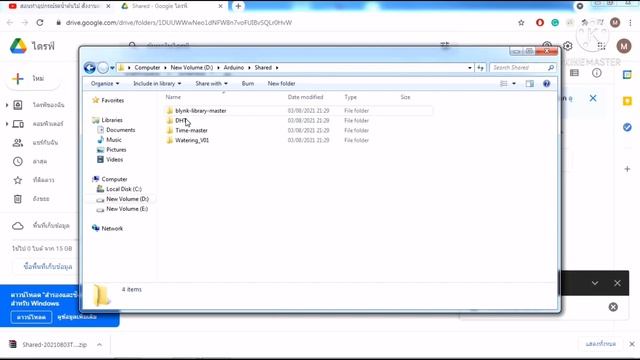The height and width of the screenshot is (360, 640).
Task: Click the change view icon
Action: (504, 84)
